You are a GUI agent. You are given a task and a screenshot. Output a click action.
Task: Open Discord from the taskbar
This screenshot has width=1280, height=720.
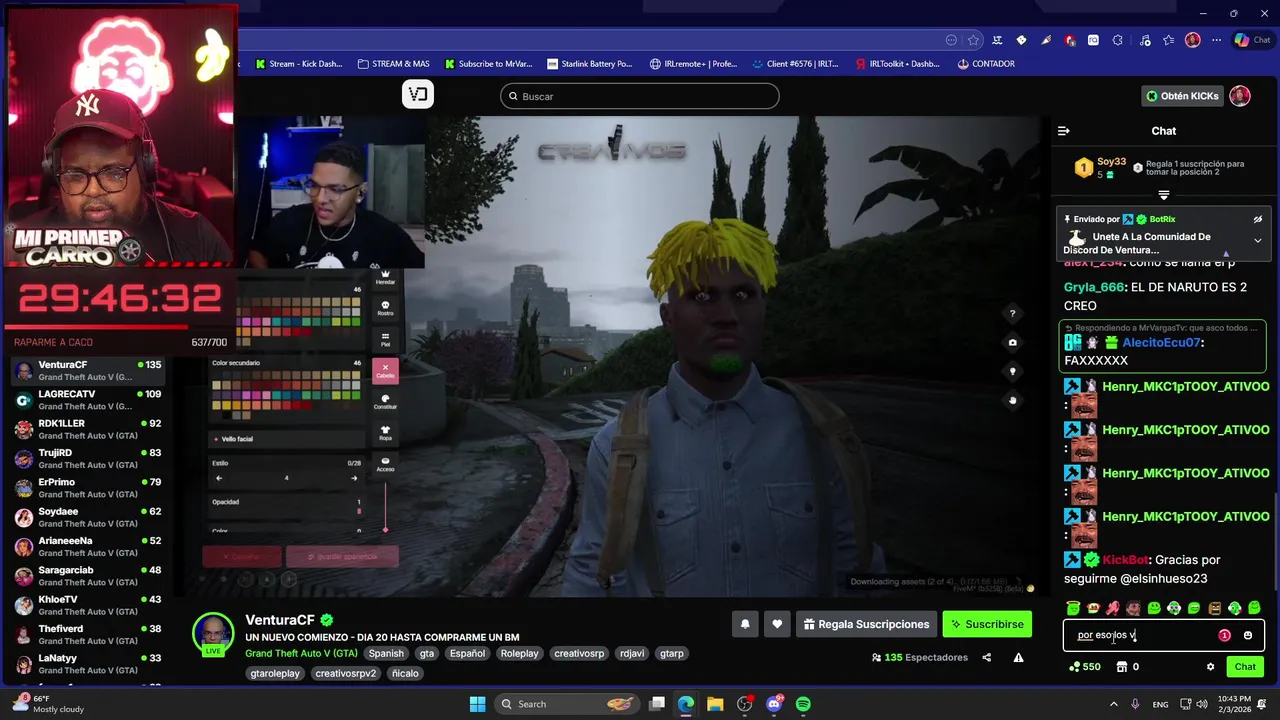(x=774, y=704)
